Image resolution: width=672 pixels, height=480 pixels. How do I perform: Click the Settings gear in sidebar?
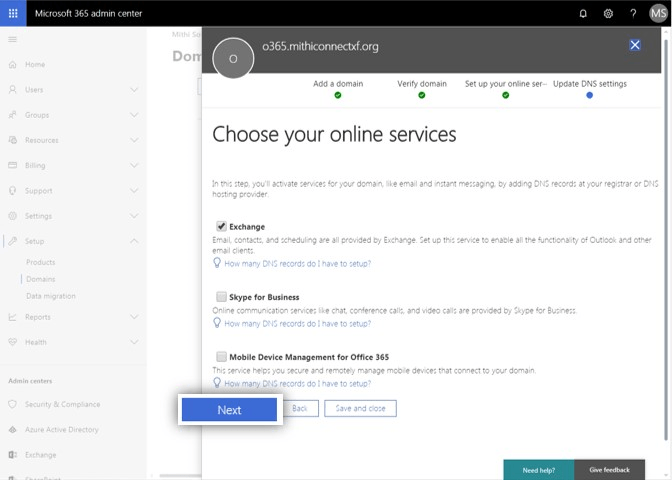pyautogui.click(x=12, y=216)
